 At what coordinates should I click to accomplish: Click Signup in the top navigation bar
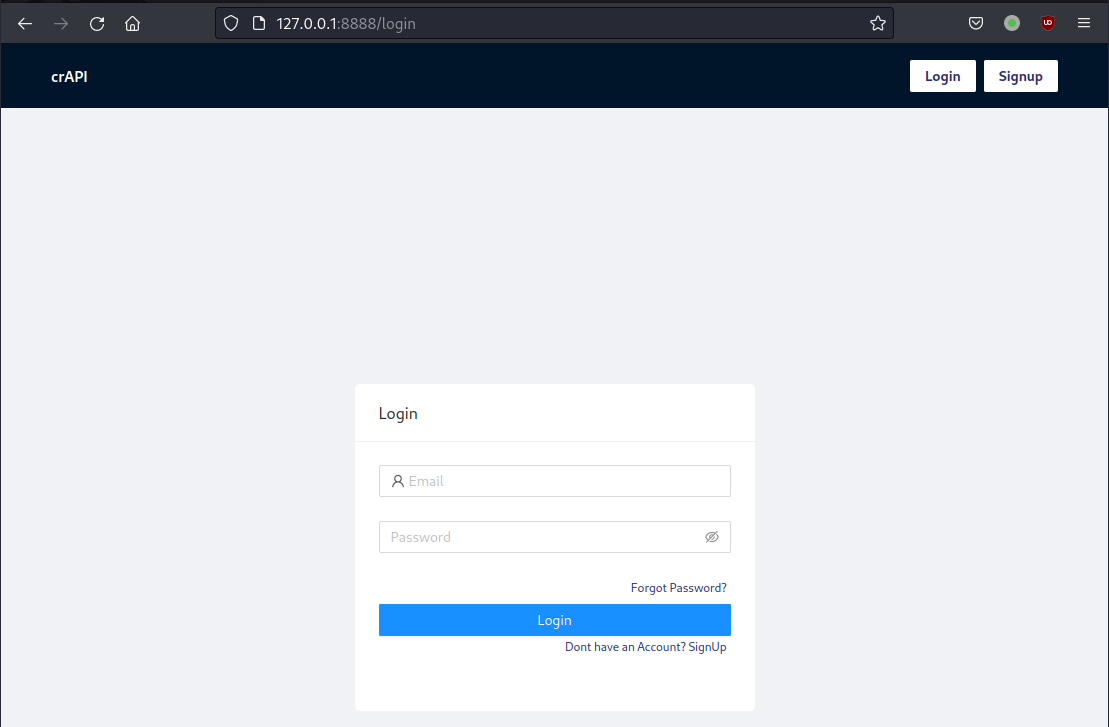click(x=1020, y=76)
